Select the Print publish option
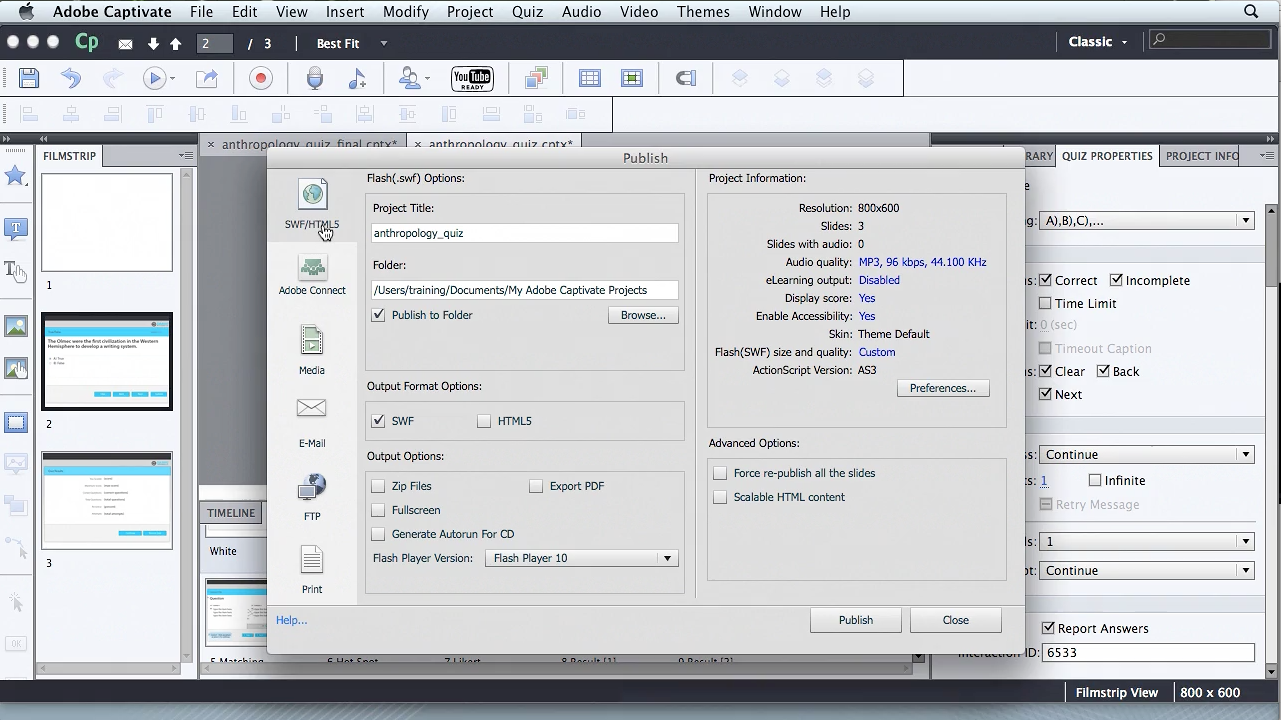Image resolution: width=1281 pixels, height=720 pixels. [312, 567]
